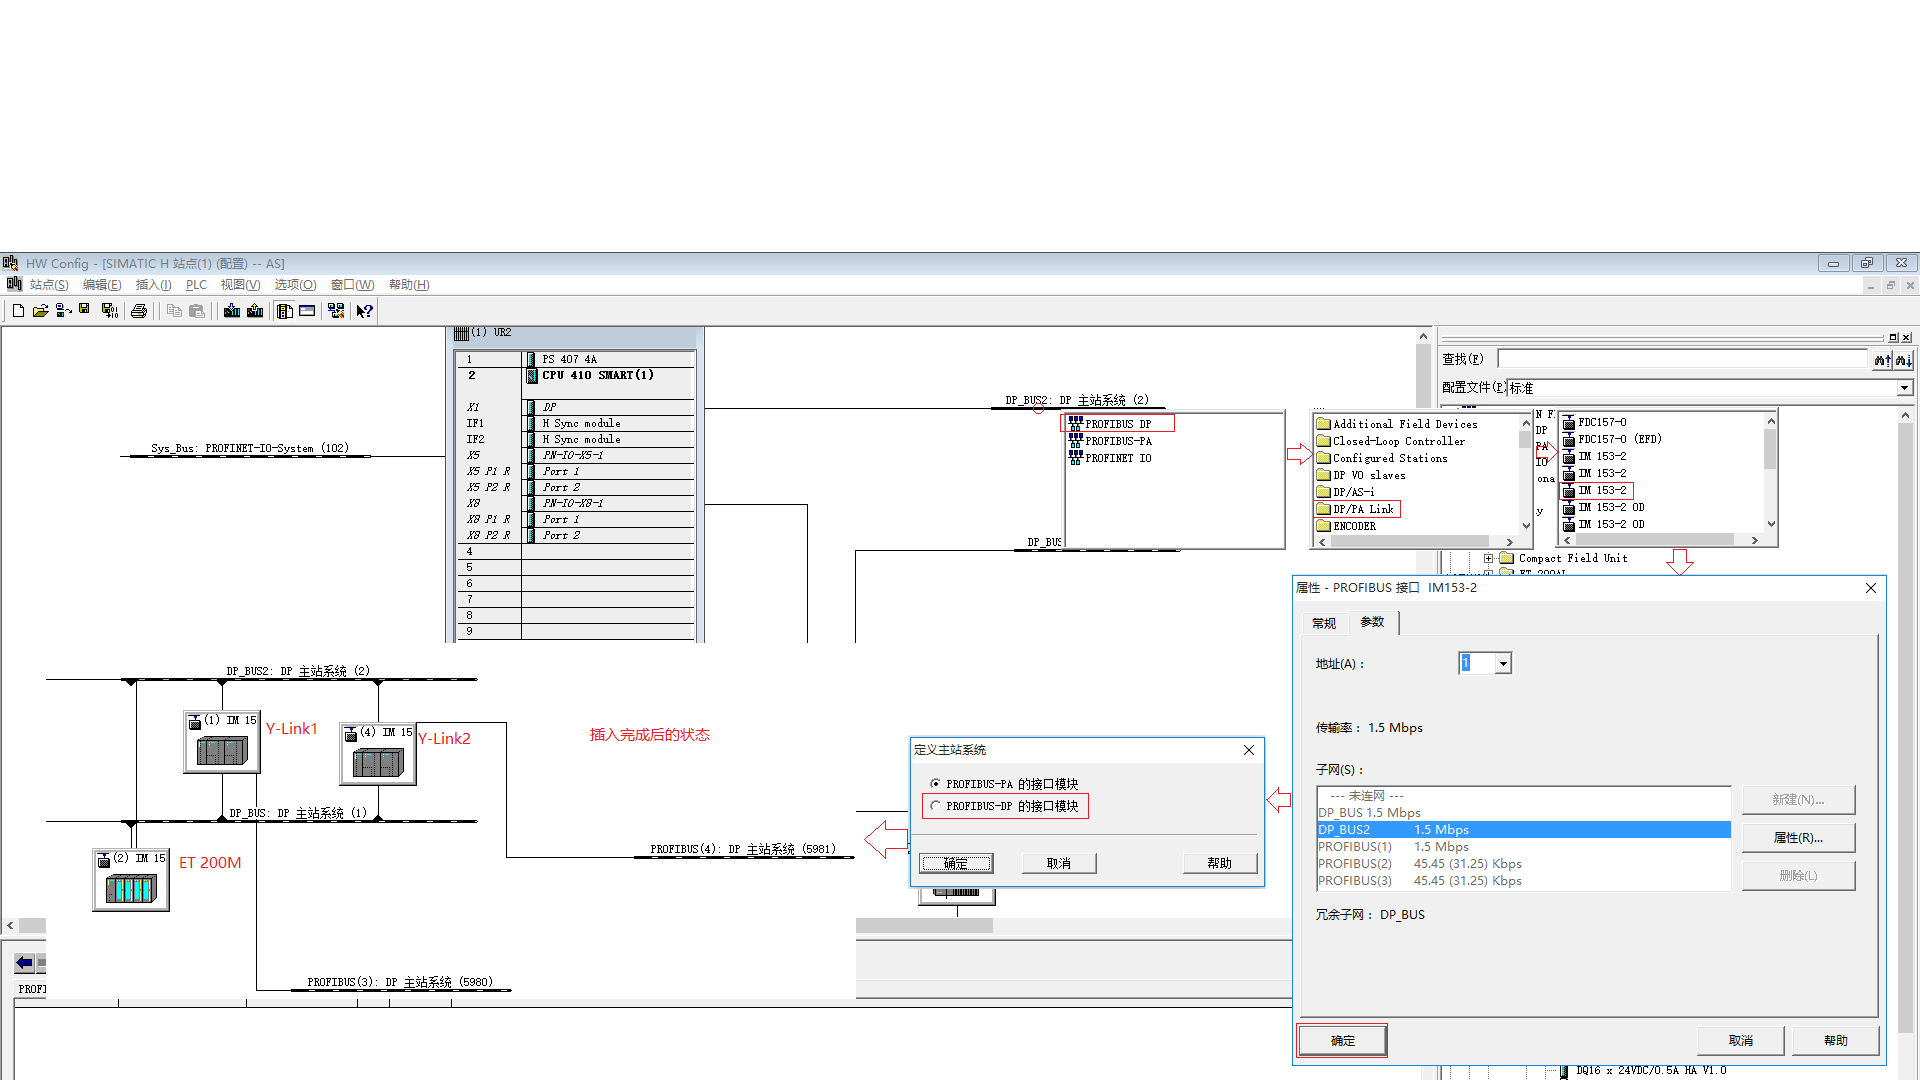Click the catalog search input field
Viewport: 1920px width, 1080px height.
coord(1682,359)
